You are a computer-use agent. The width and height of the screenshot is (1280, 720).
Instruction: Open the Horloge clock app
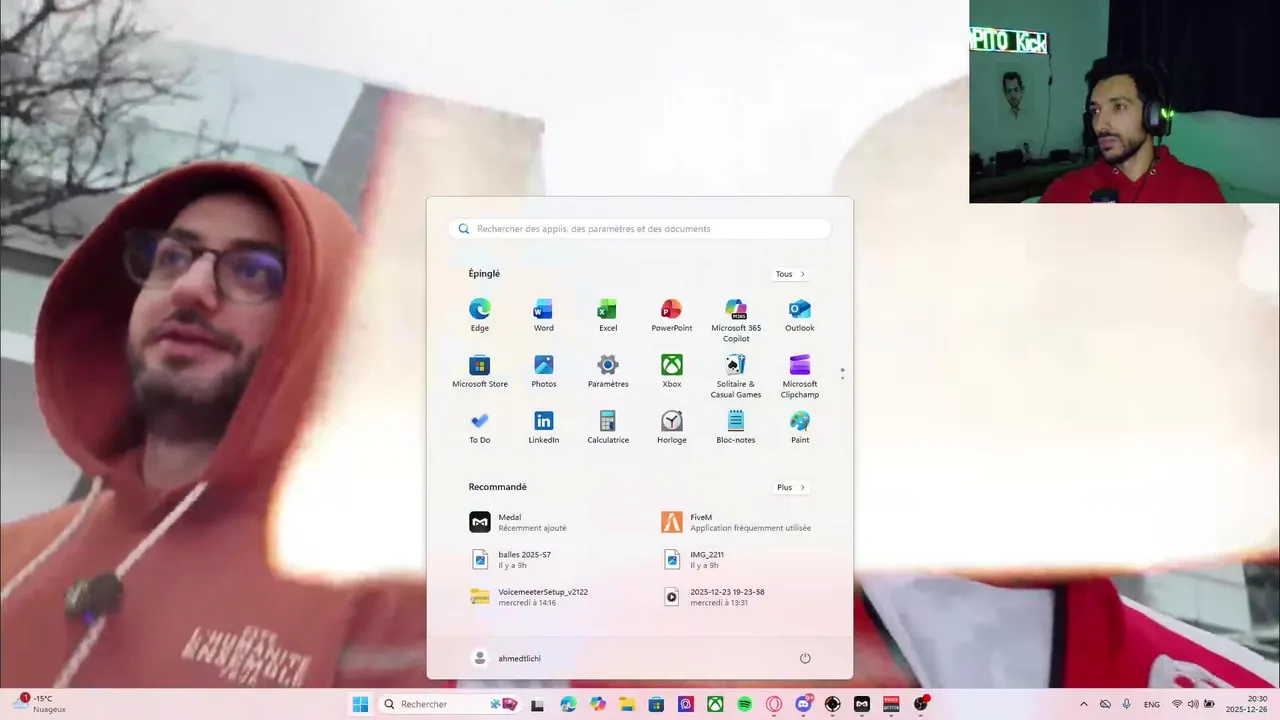672,427
